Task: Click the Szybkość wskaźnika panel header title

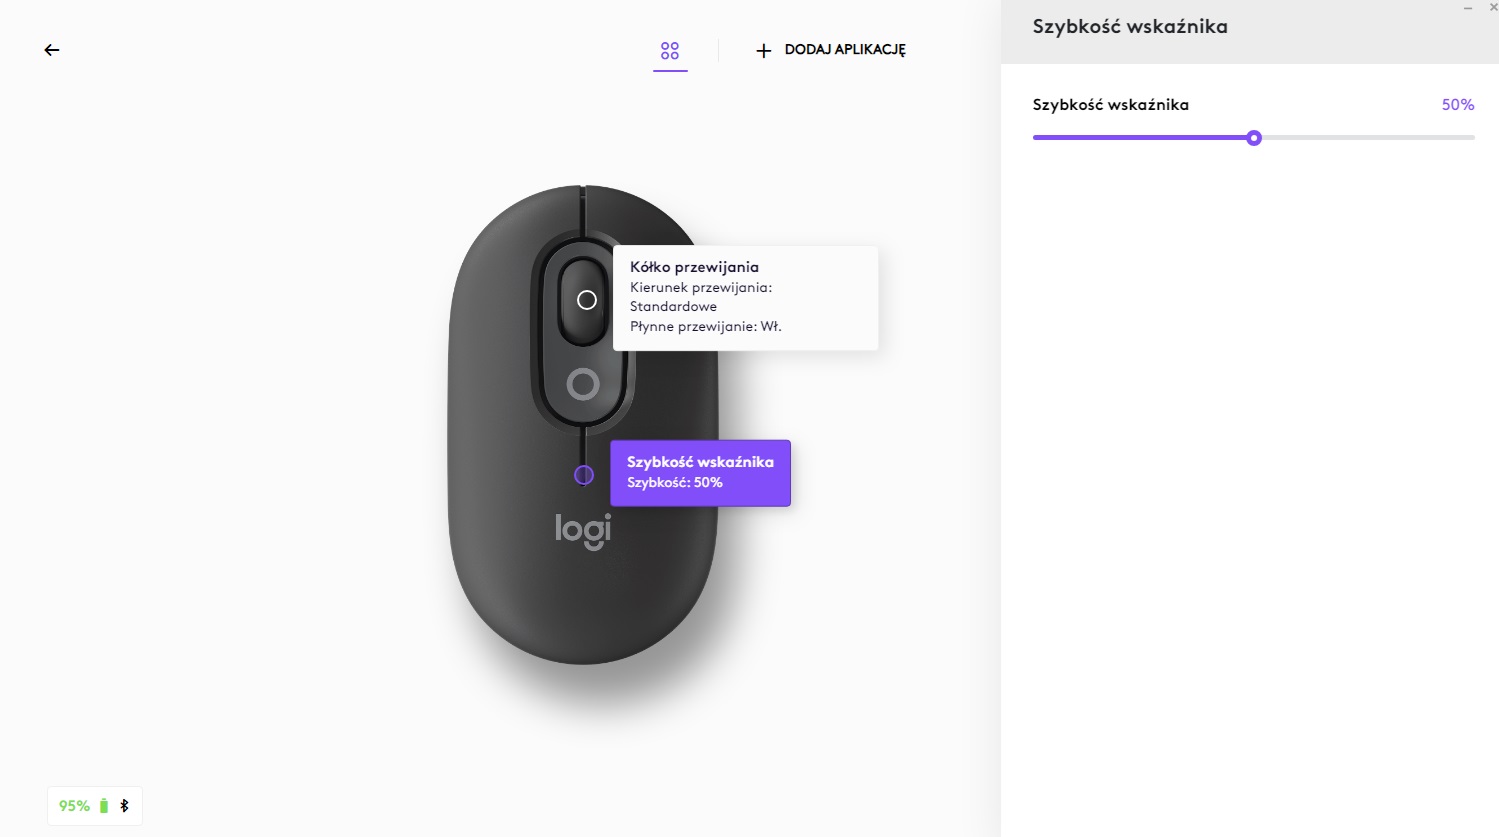Action: 1130,27
